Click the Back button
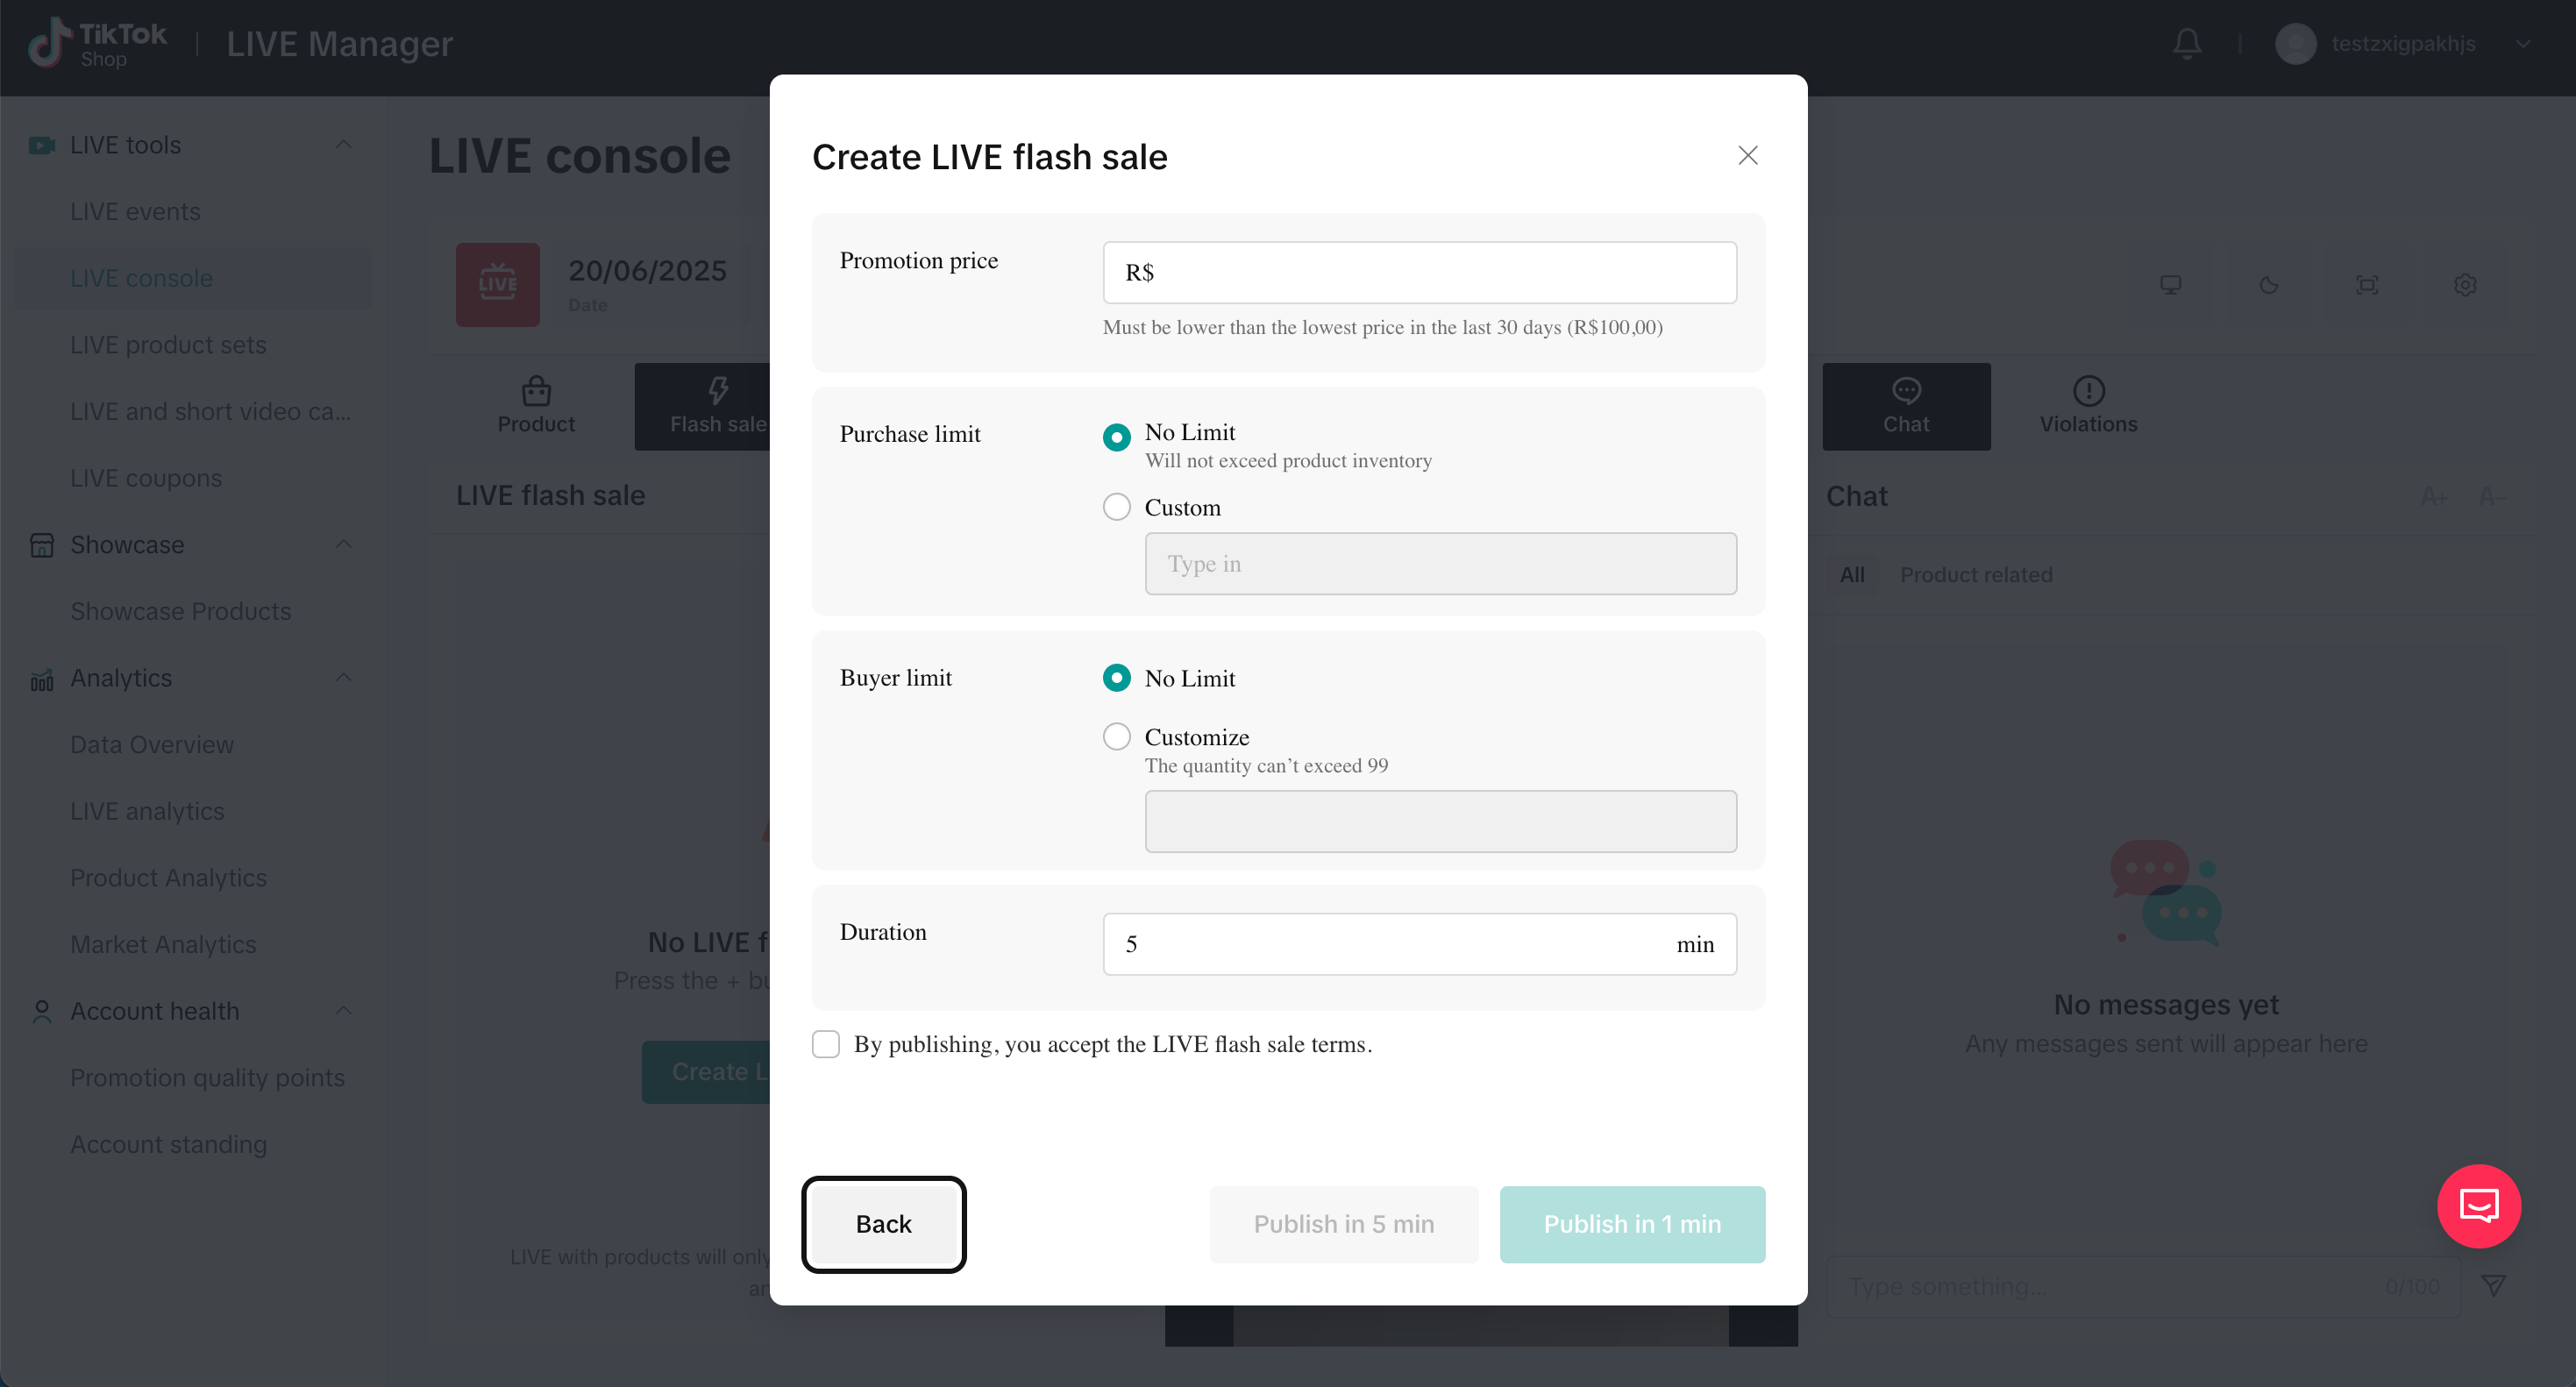Viewport: 2576px width, 1387px height. pyautogui.click(x=883, y=1224)
